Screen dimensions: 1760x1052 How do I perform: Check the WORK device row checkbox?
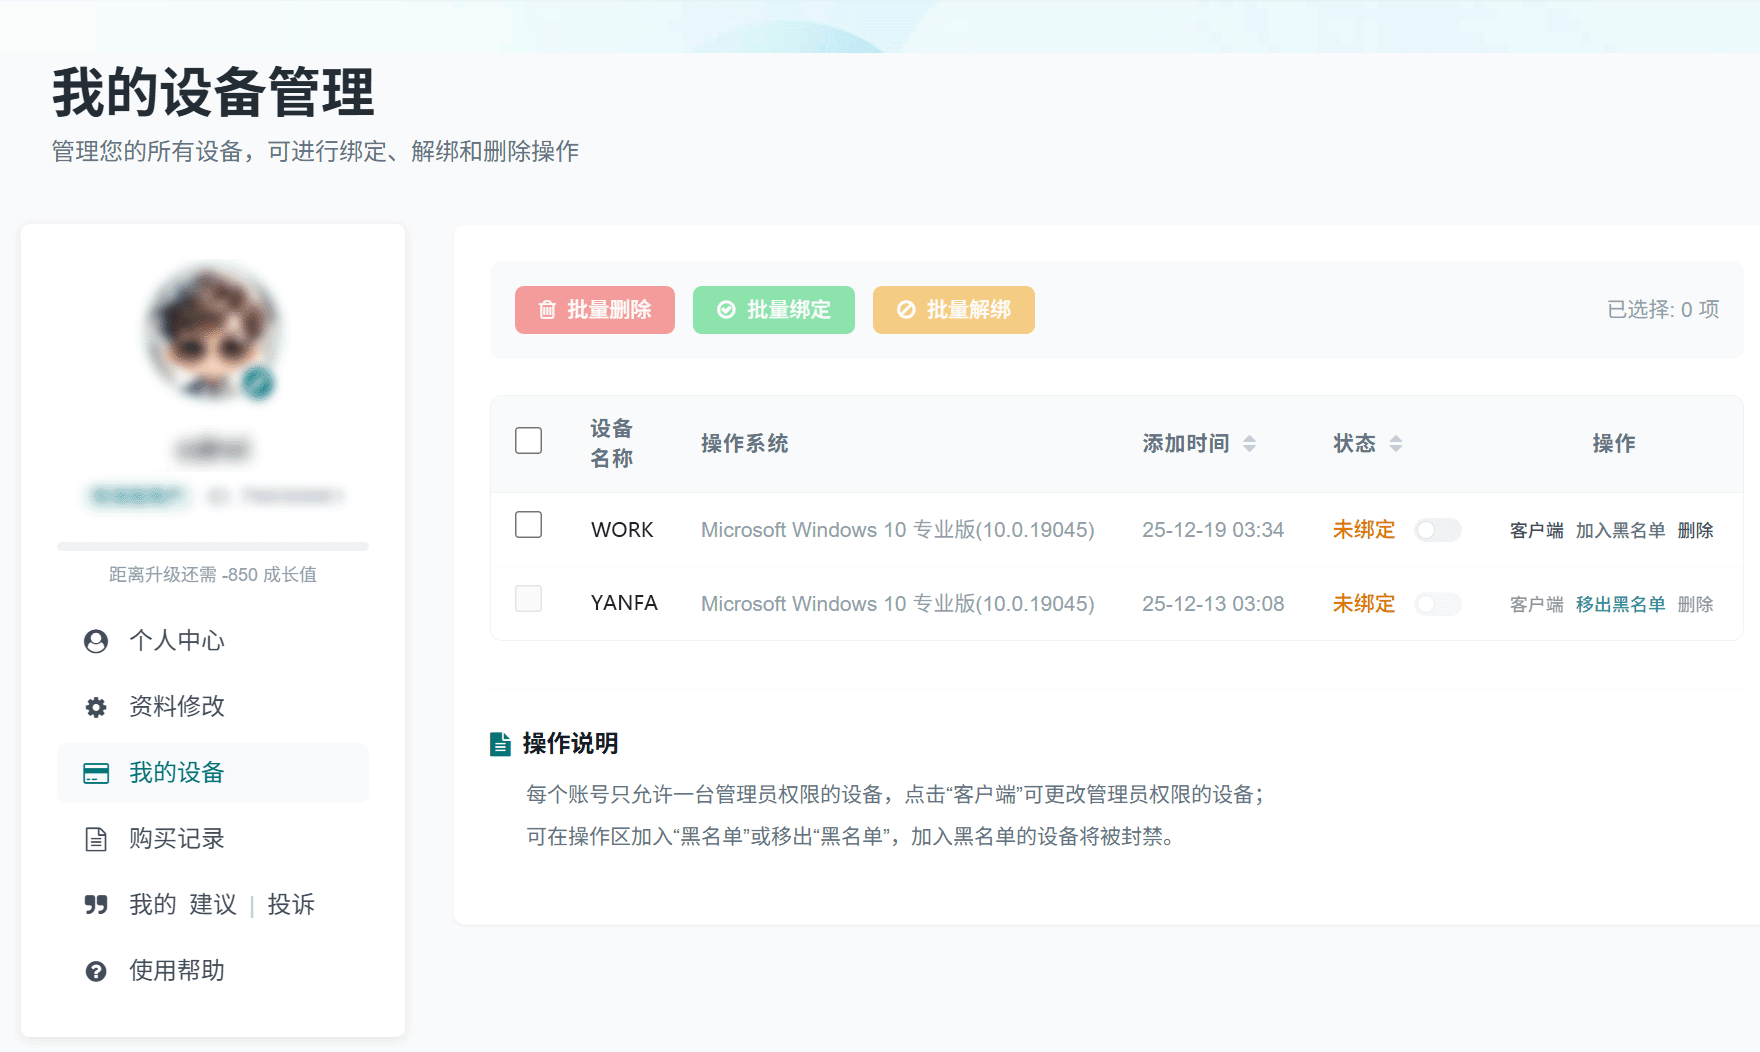pyautogui.click(x=528, y=525)
